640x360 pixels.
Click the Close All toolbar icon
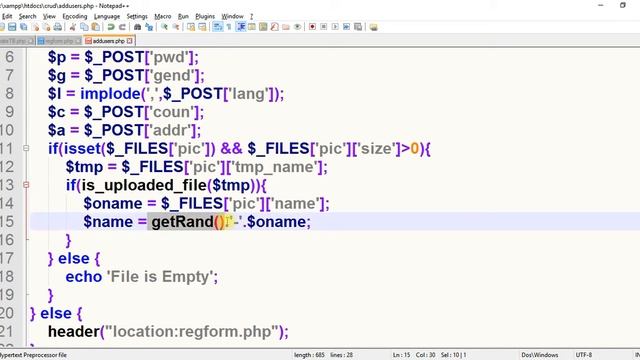click(47, 27)
